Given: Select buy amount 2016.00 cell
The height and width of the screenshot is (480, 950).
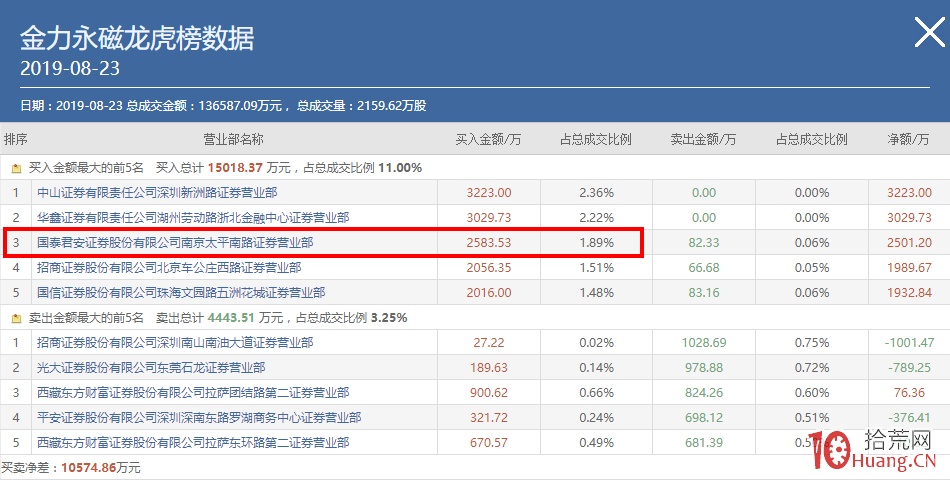Looking at the screenshot, I should pyautogui.click(x=489, y=293).
